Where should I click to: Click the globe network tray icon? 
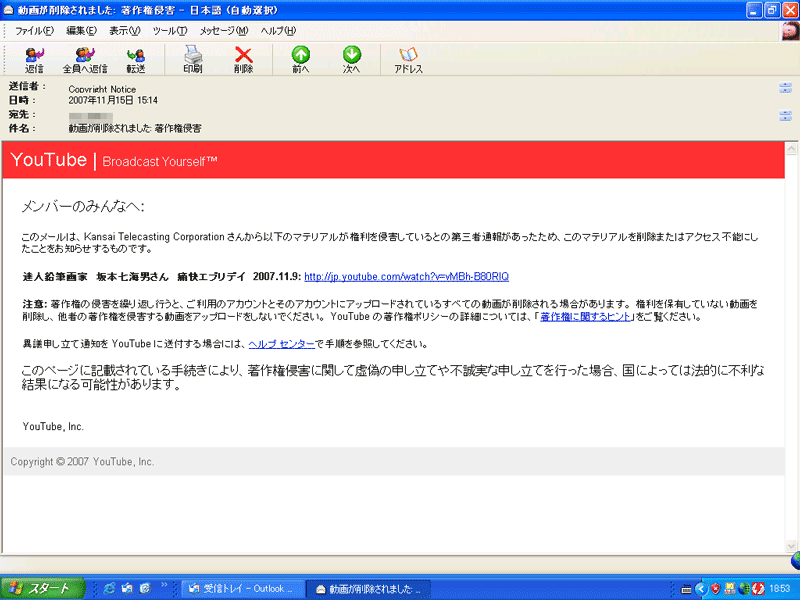point(744,589)
